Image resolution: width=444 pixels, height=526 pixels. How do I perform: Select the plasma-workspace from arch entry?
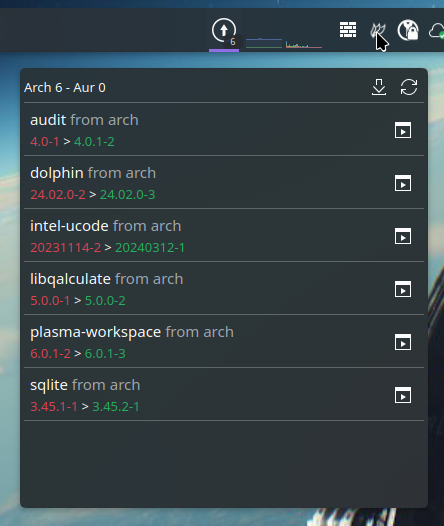click(224, 341)
